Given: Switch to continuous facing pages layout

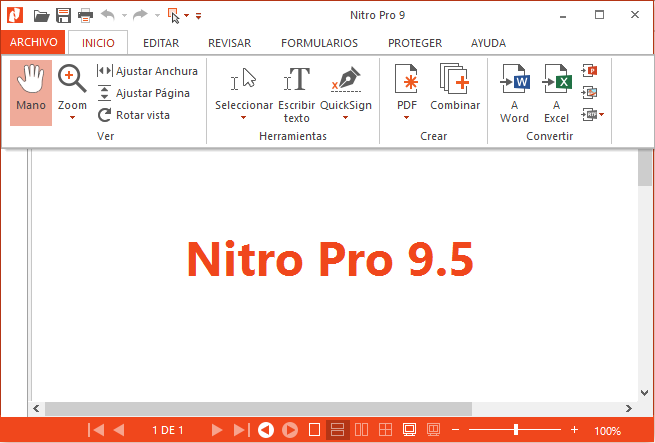Looking at the screenshot, I should (385, 430).
